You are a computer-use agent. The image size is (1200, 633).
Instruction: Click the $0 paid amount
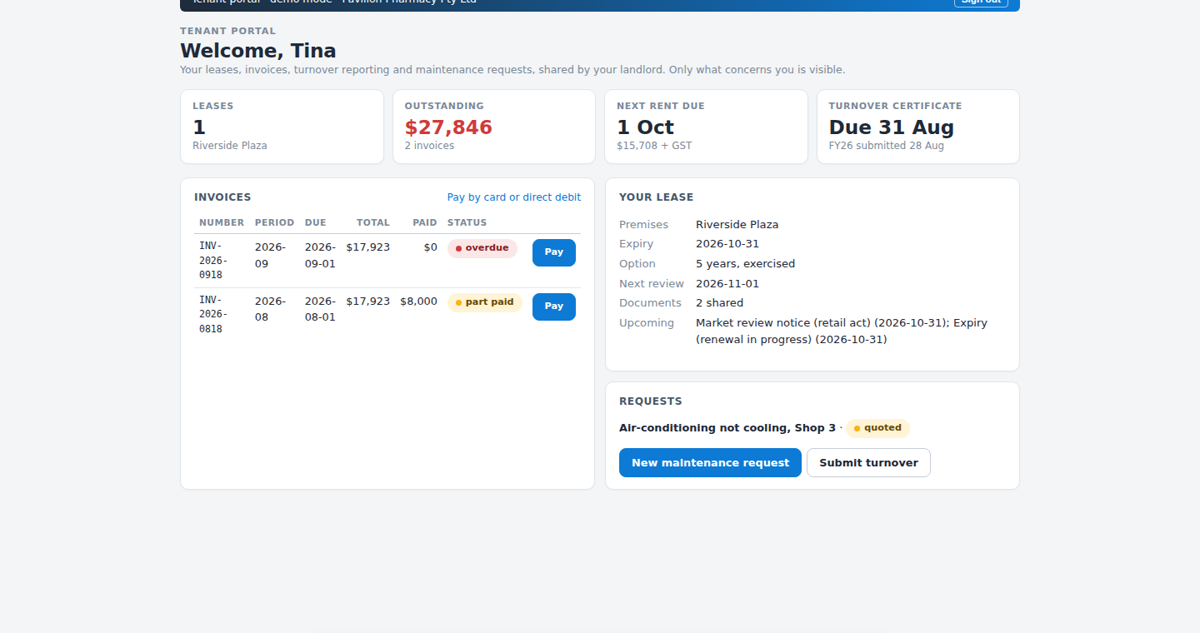(x=430, y=247)
